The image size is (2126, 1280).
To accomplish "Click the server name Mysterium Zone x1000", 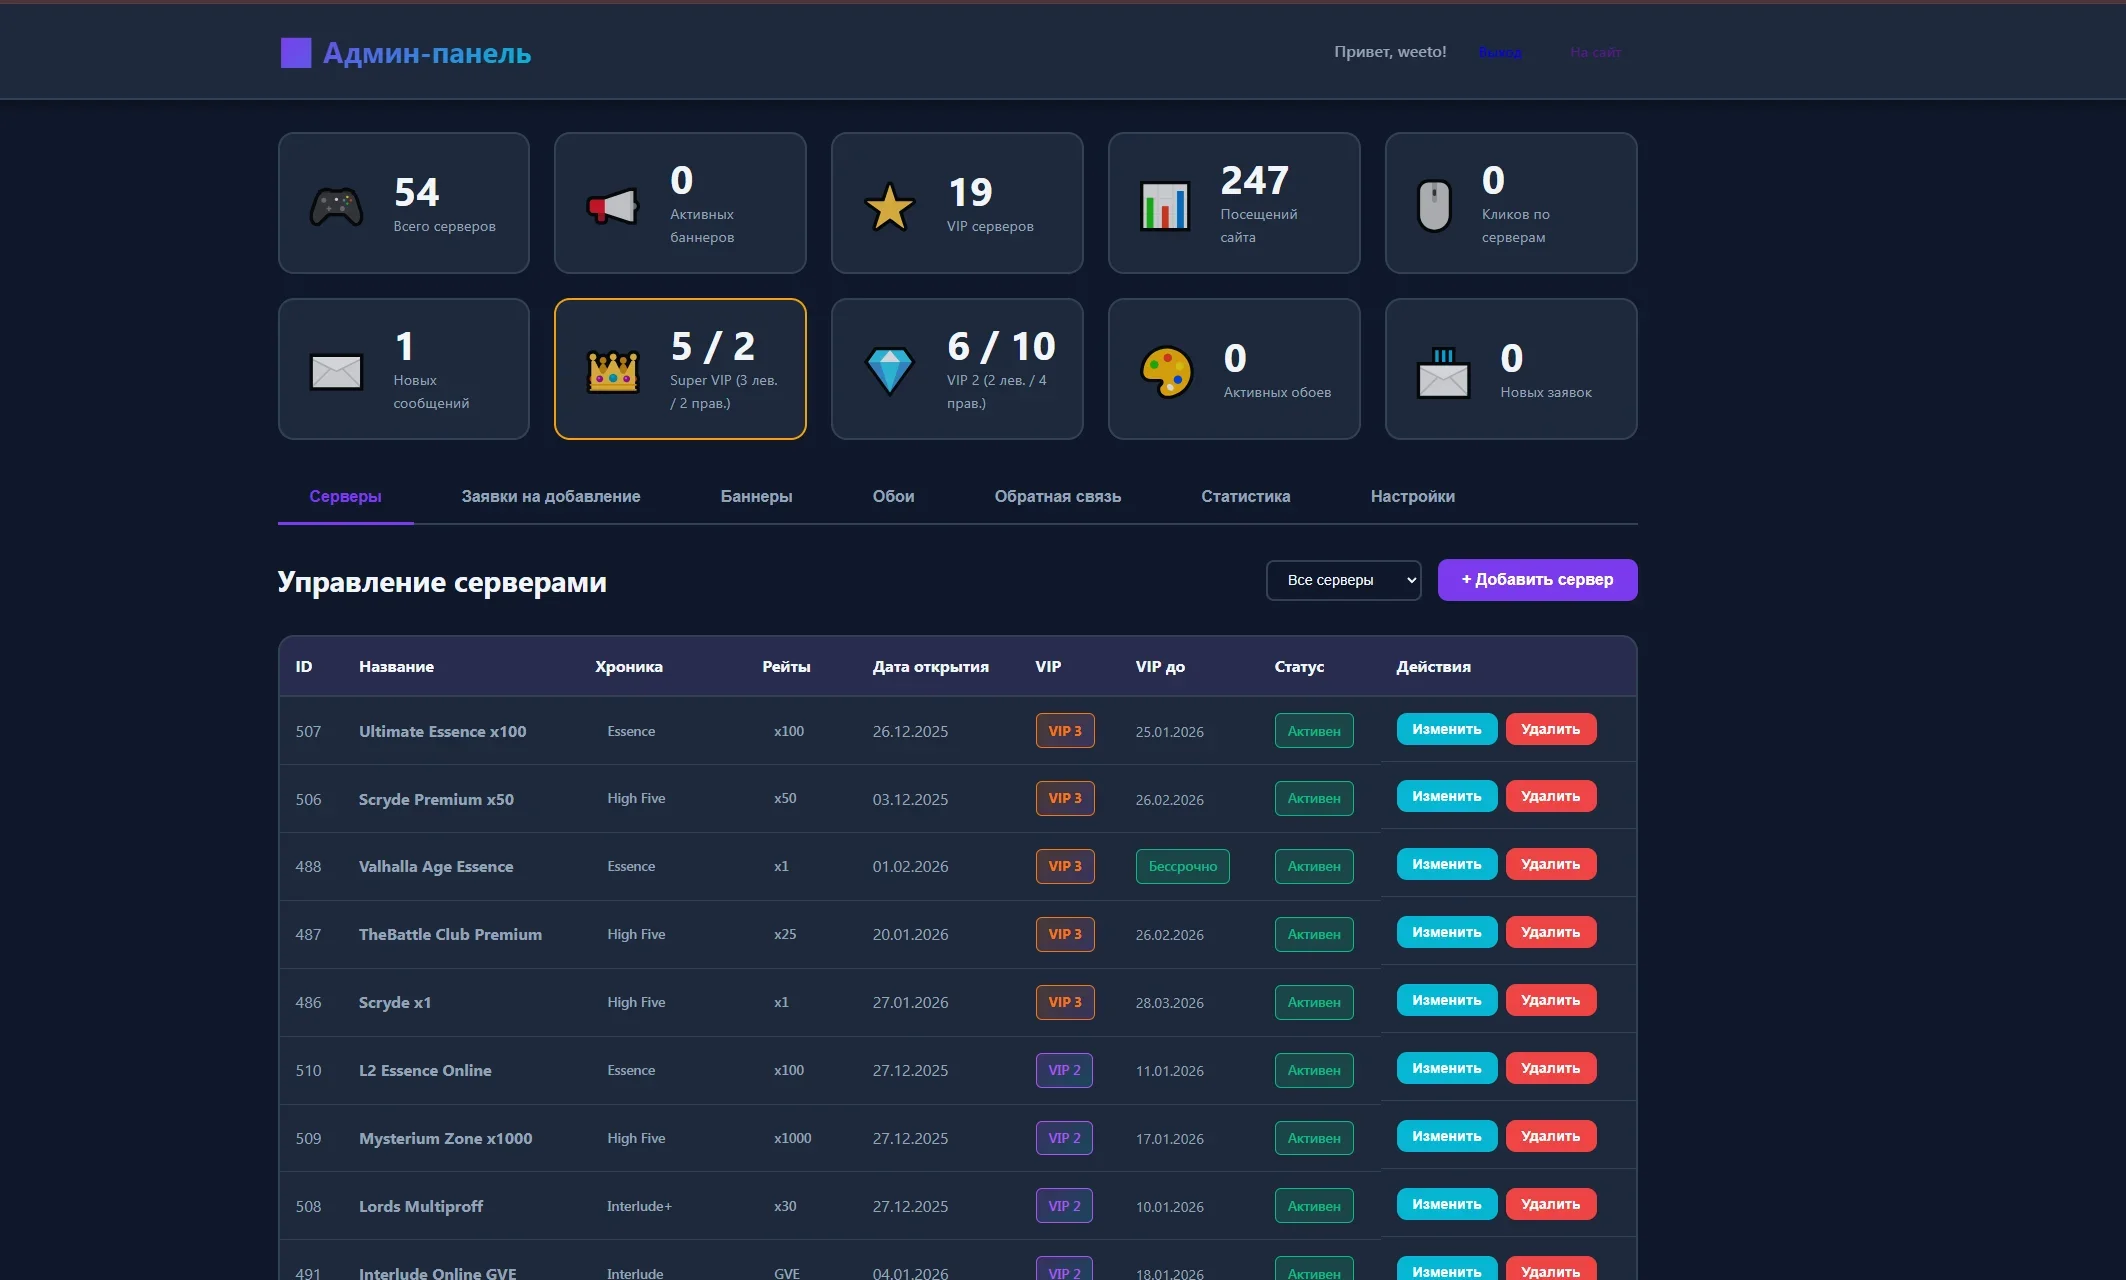I will pos(445,1138).
